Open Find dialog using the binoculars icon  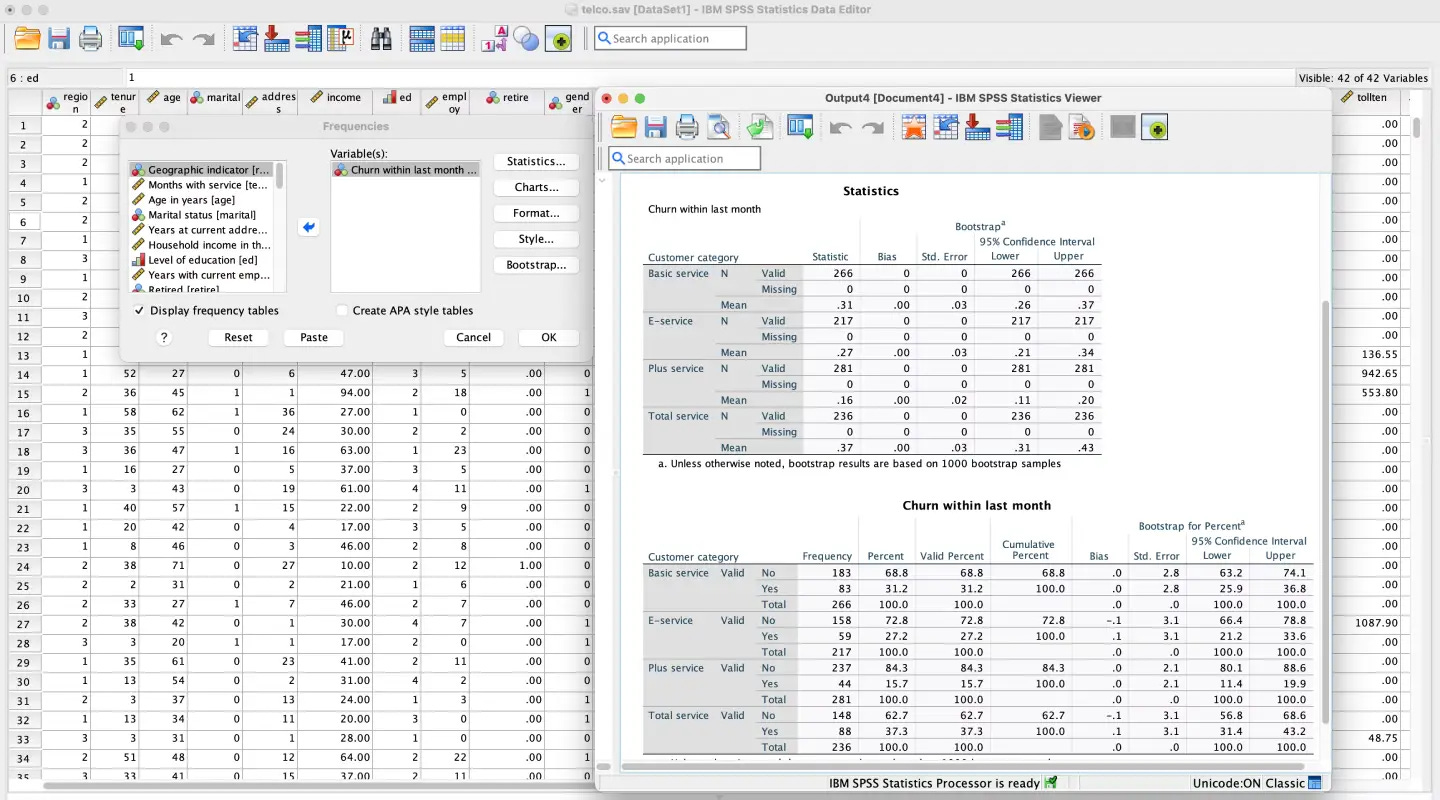click(x=383, y=38)
